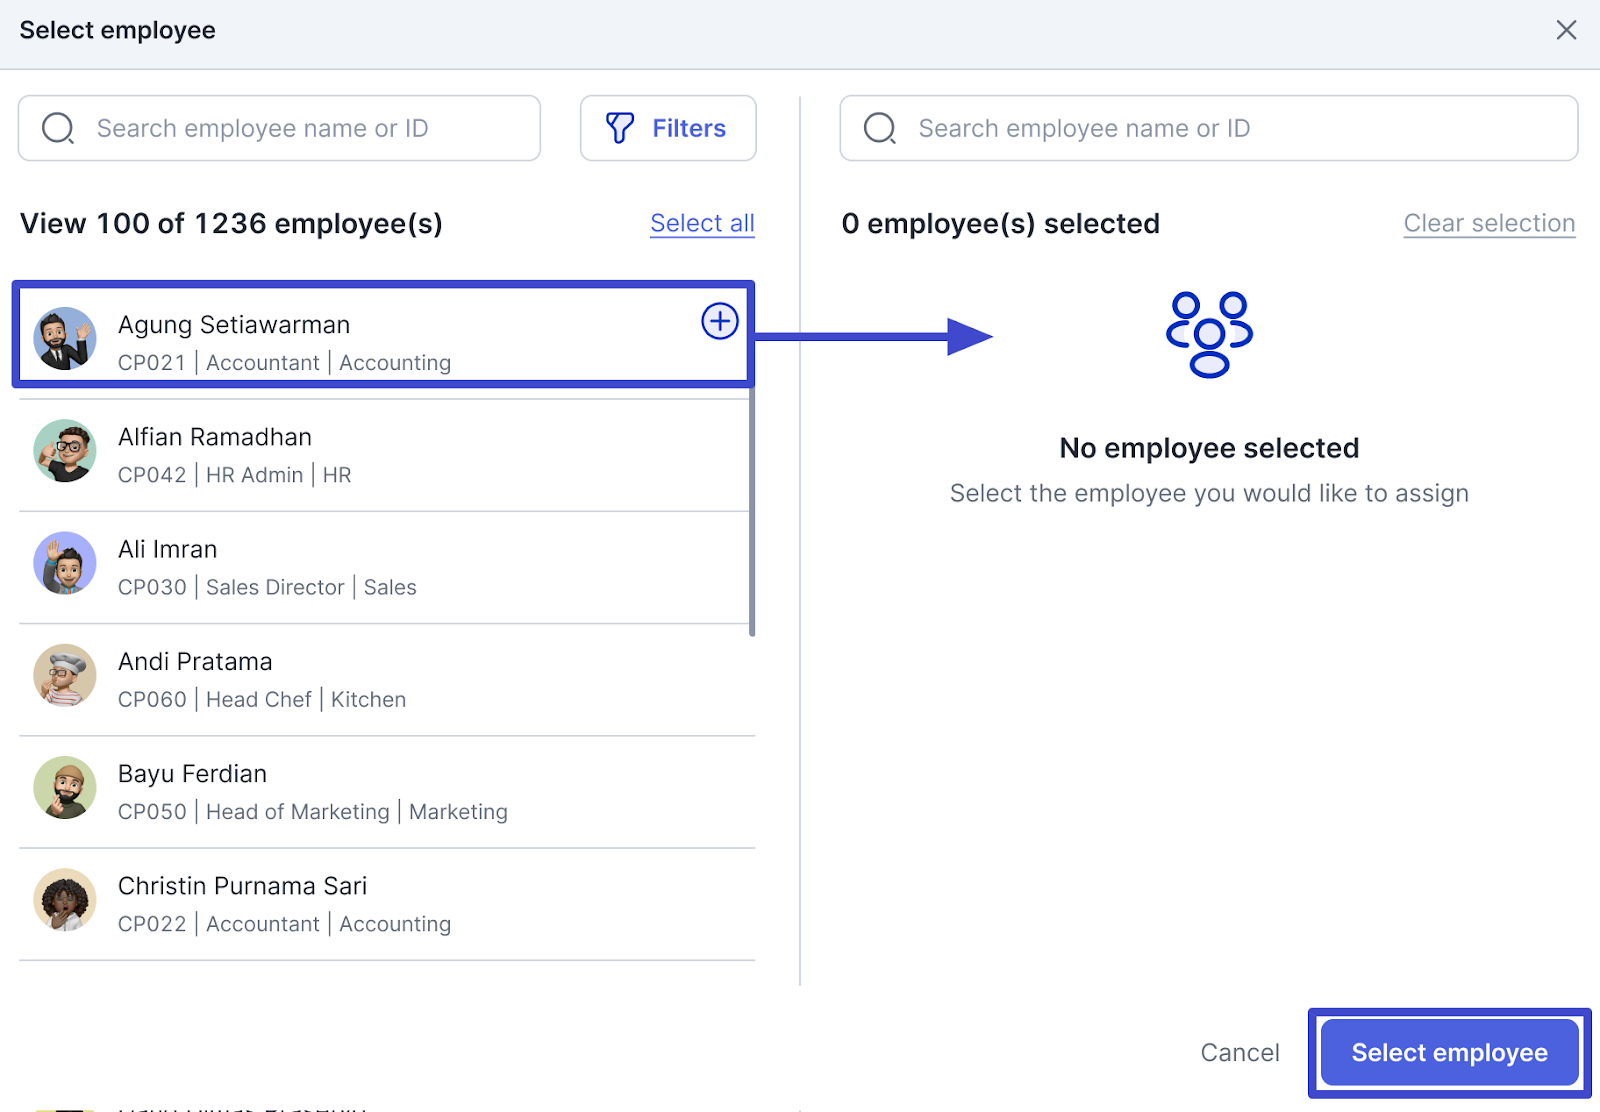Click Christin Purnama Sari's avatar

point(65,900)
